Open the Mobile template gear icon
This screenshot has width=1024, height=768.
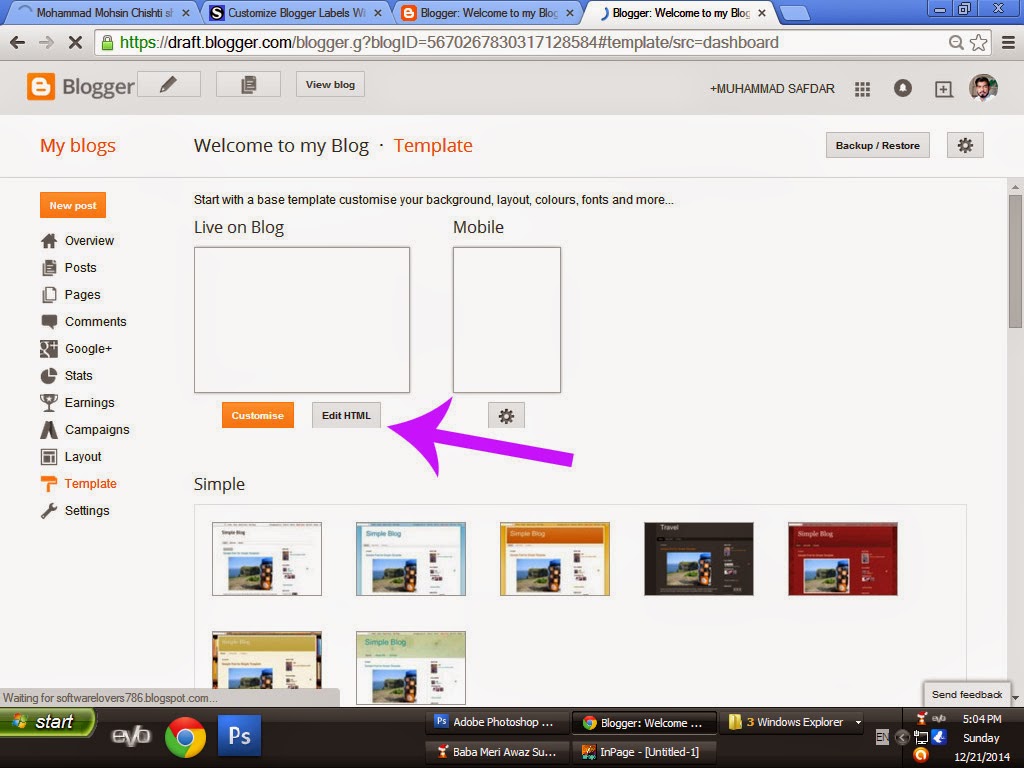pyautogui.click(x=506, y=414)
